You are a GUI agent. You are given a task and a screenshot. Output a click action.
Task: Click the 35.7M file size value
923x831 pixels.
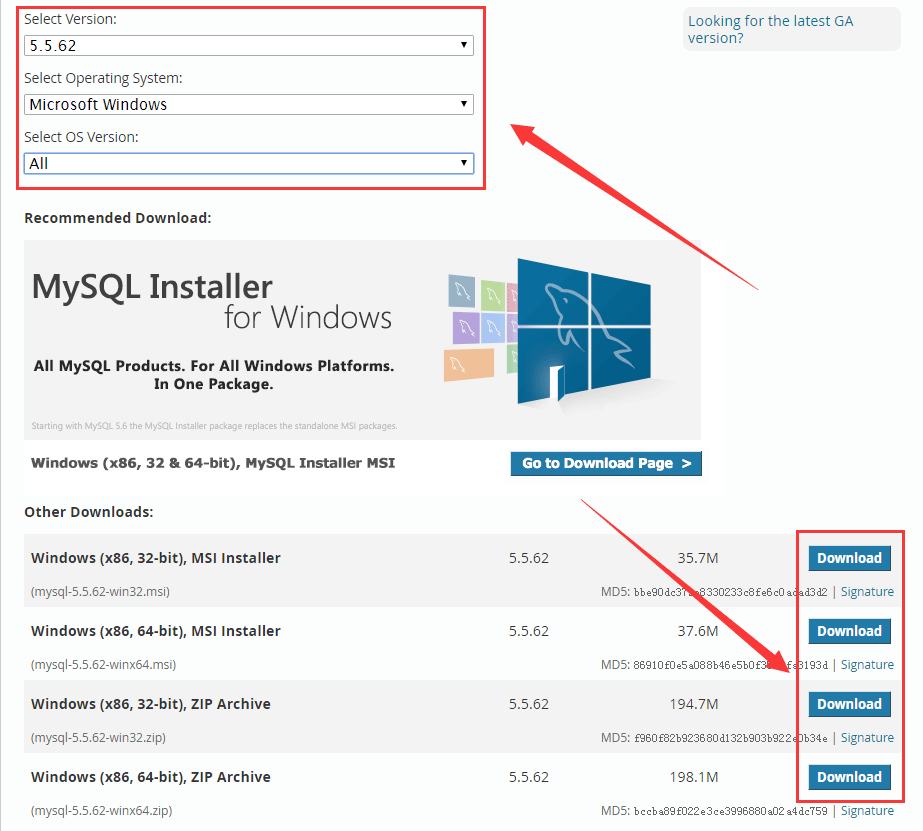(698, 558)
